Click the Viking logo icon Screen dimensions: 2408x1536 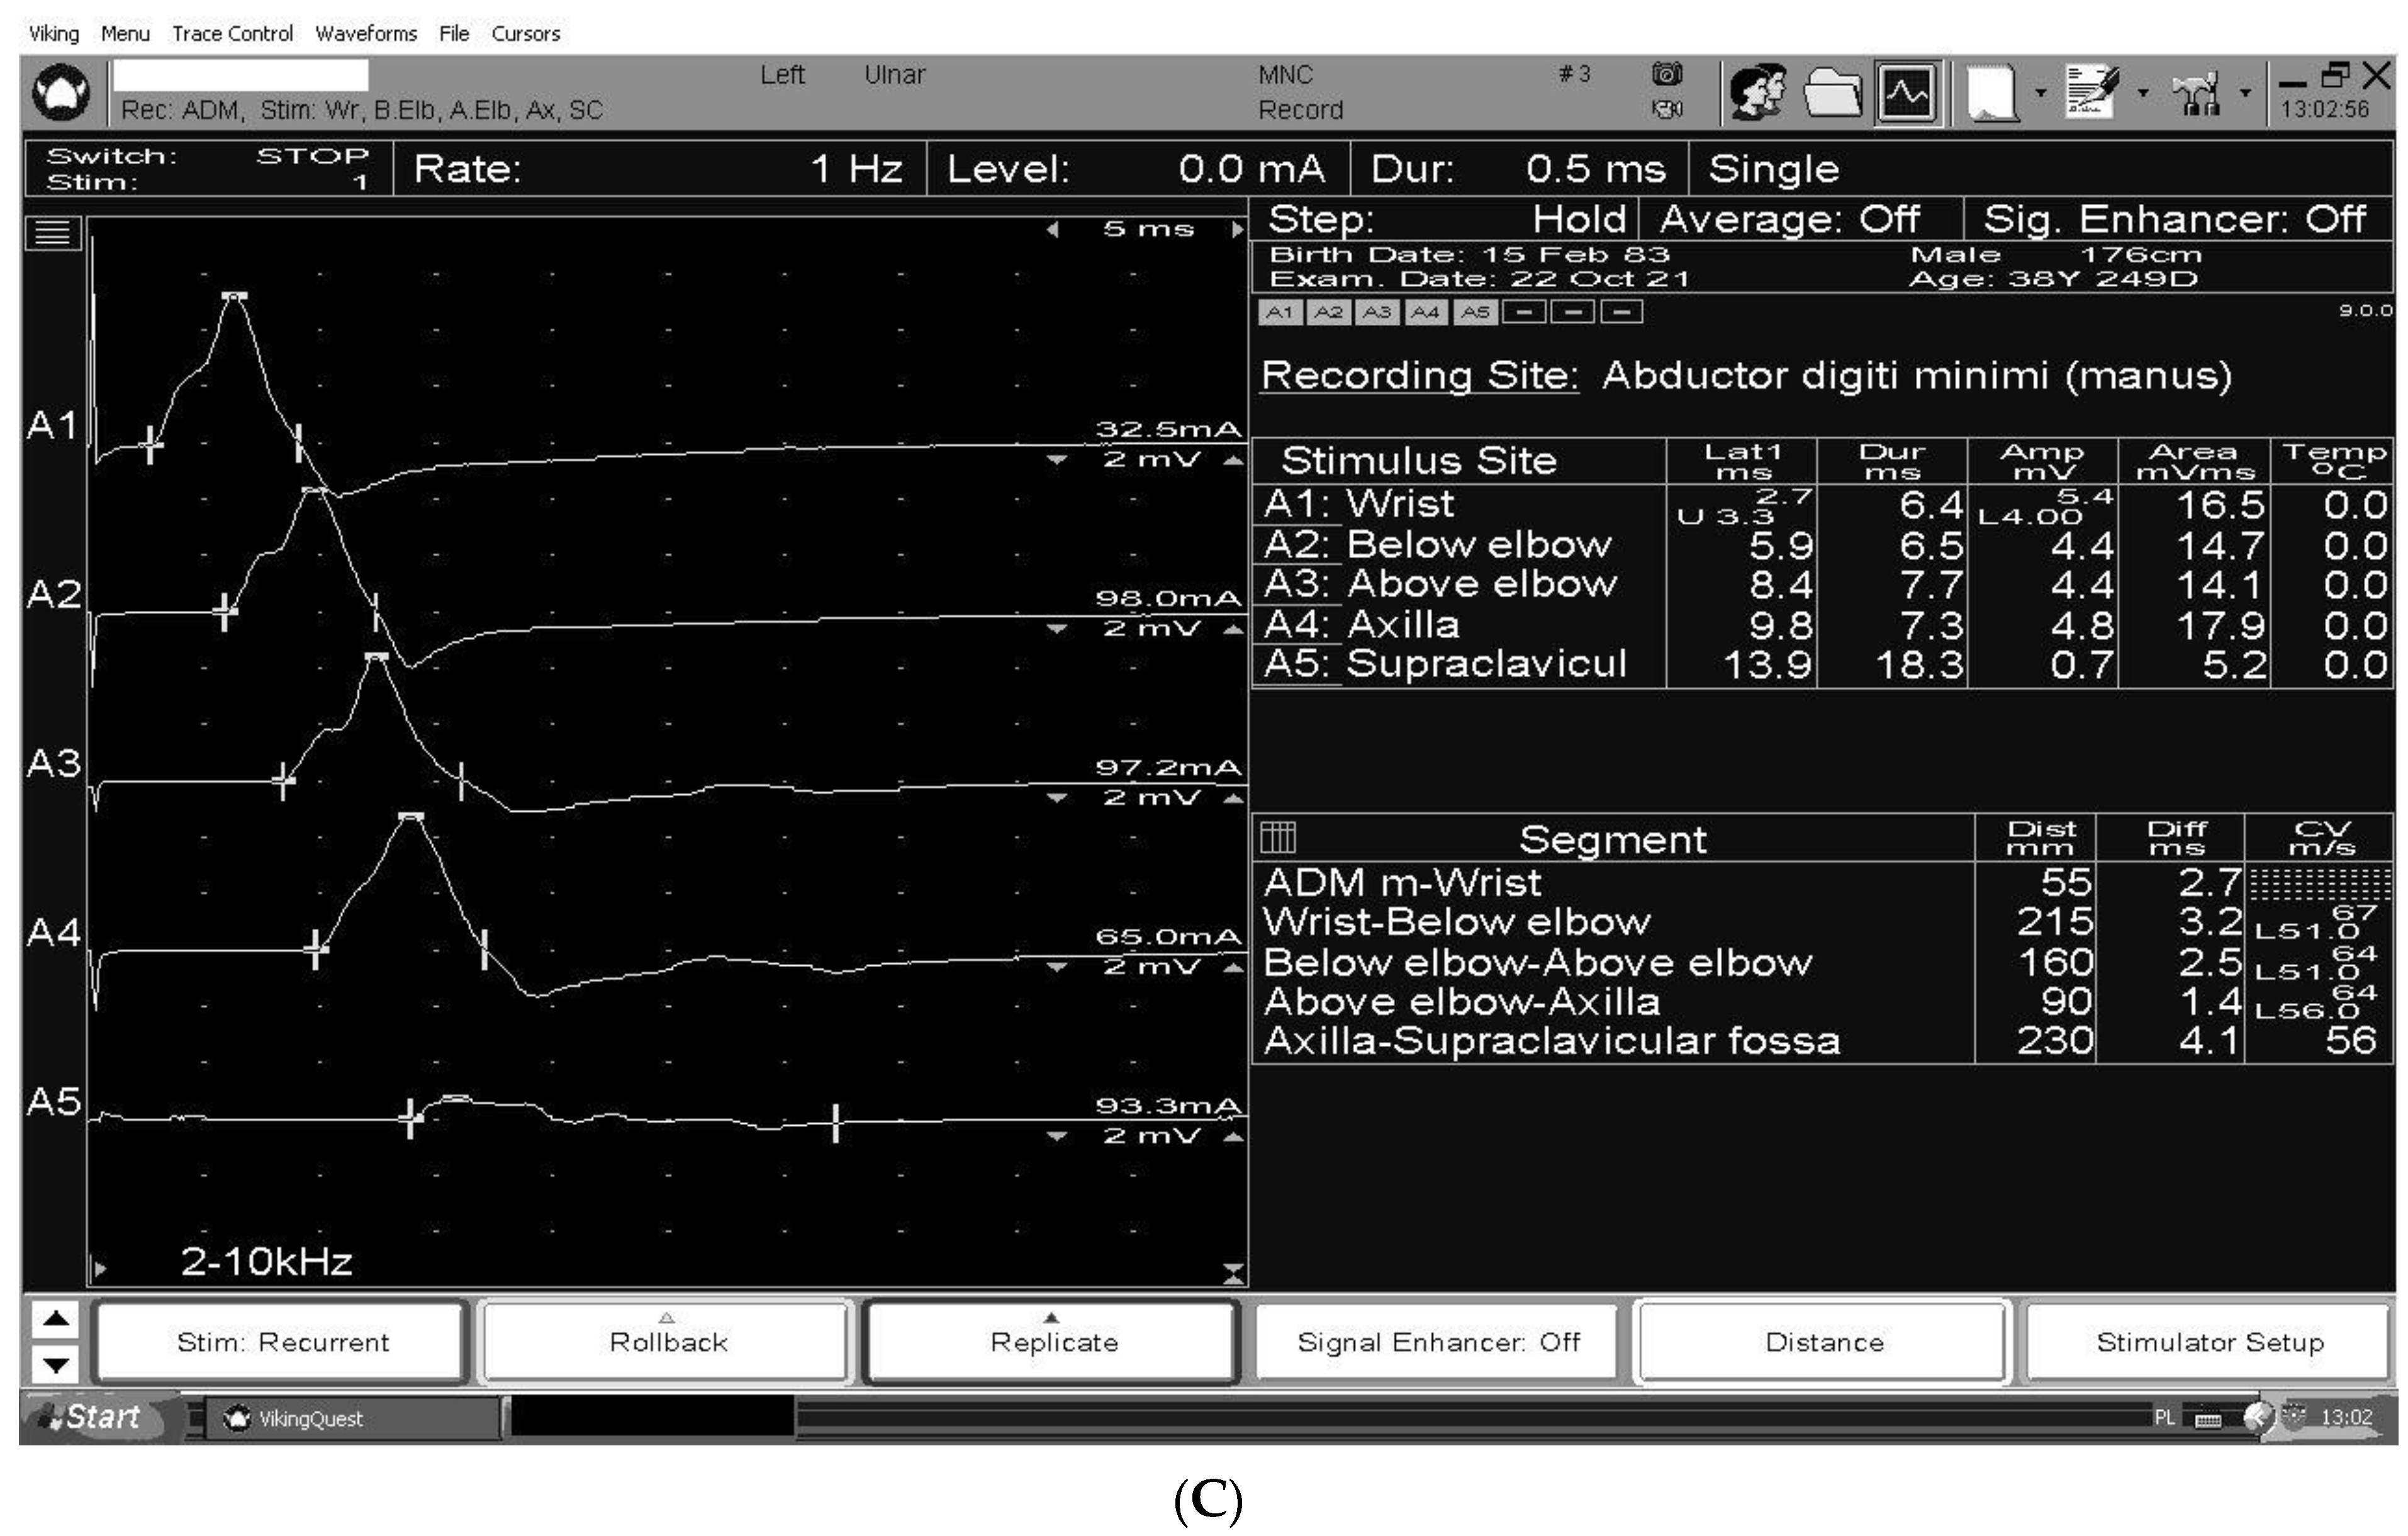click(x=62, y=93)
